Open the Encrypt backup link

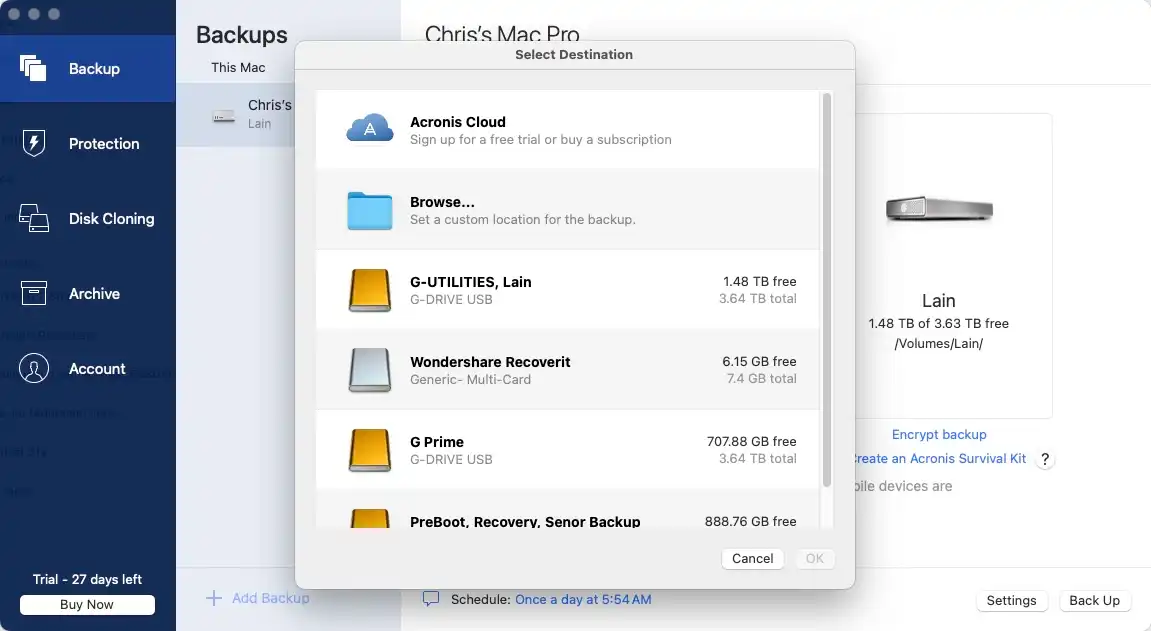(x=939, y=434)
